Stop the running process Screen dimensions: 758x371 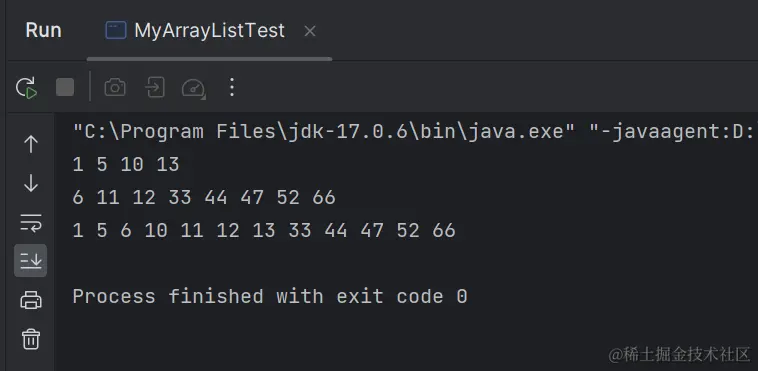coord(65,88)
